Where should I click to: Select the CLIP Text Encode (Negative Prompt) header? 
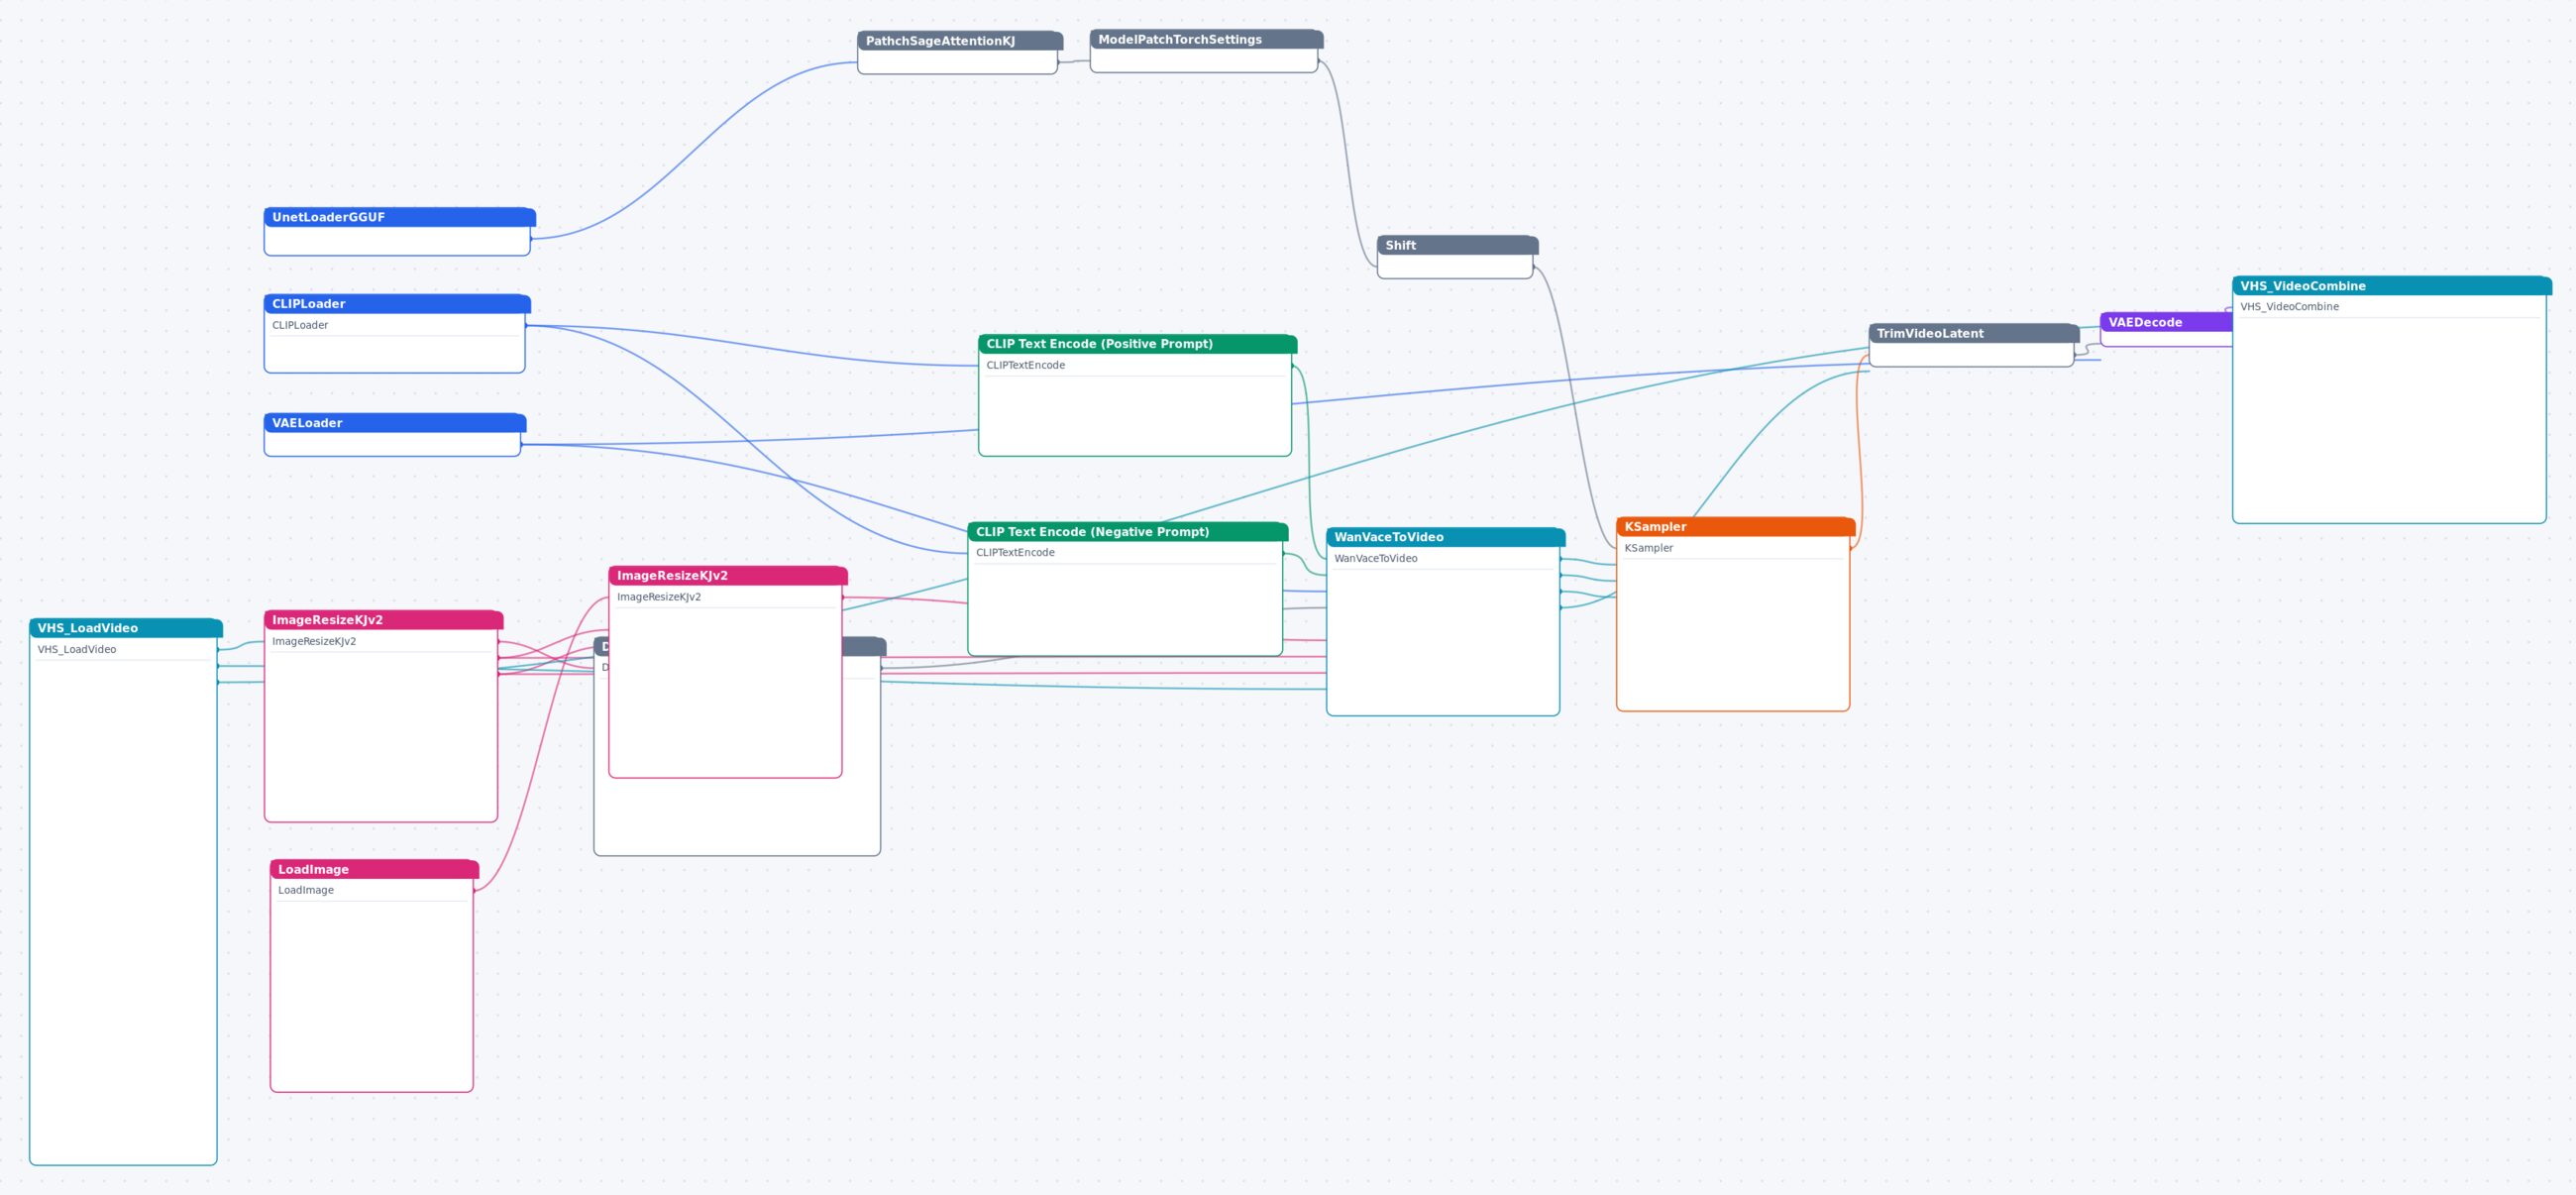[x=1127, y=532]
